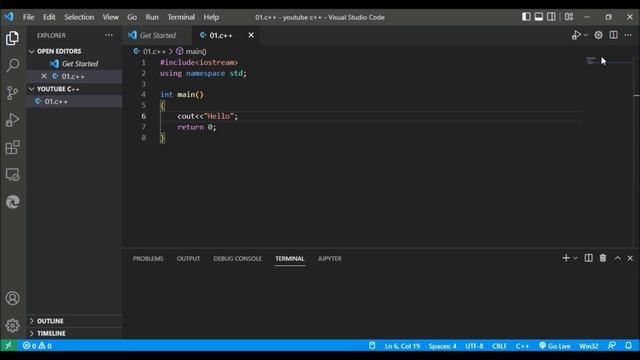Customize the layout from title bar

pyautogui.click(x=569, y=17)
